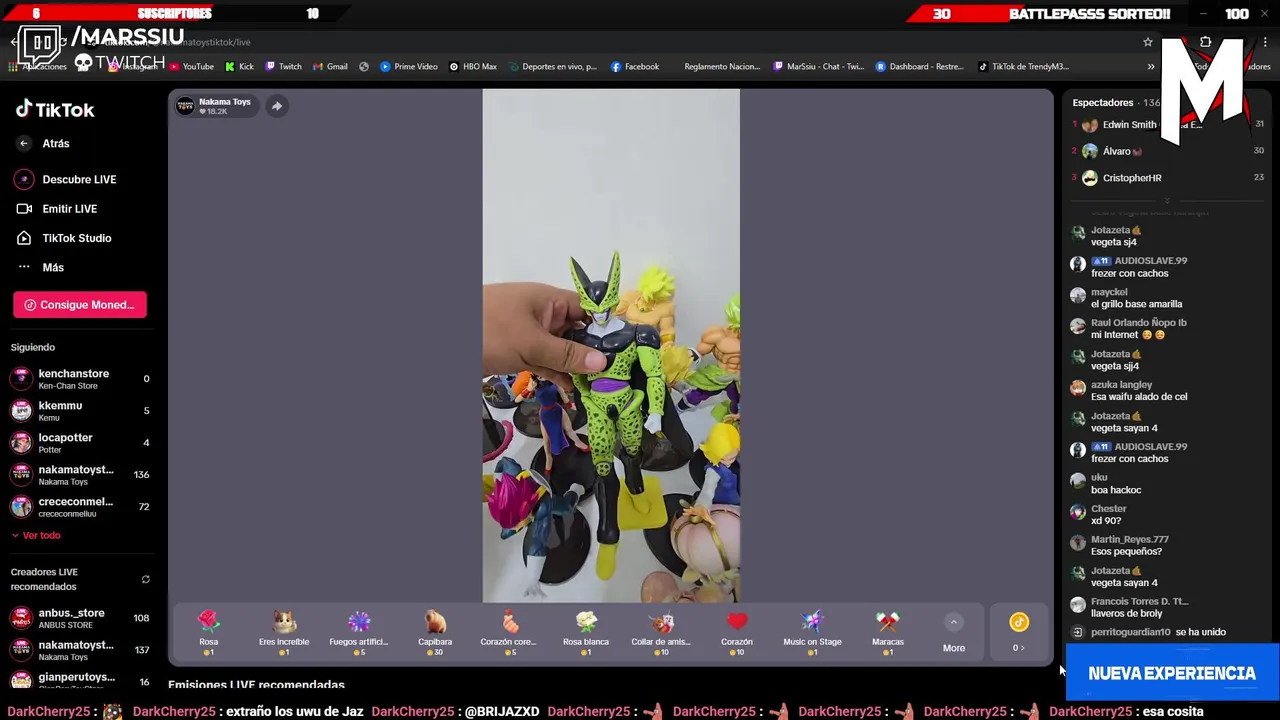The width and height of the screenshot is (1280, 720).
Task: Open the anbus._store recommended creator
Action: click(80, 618)
